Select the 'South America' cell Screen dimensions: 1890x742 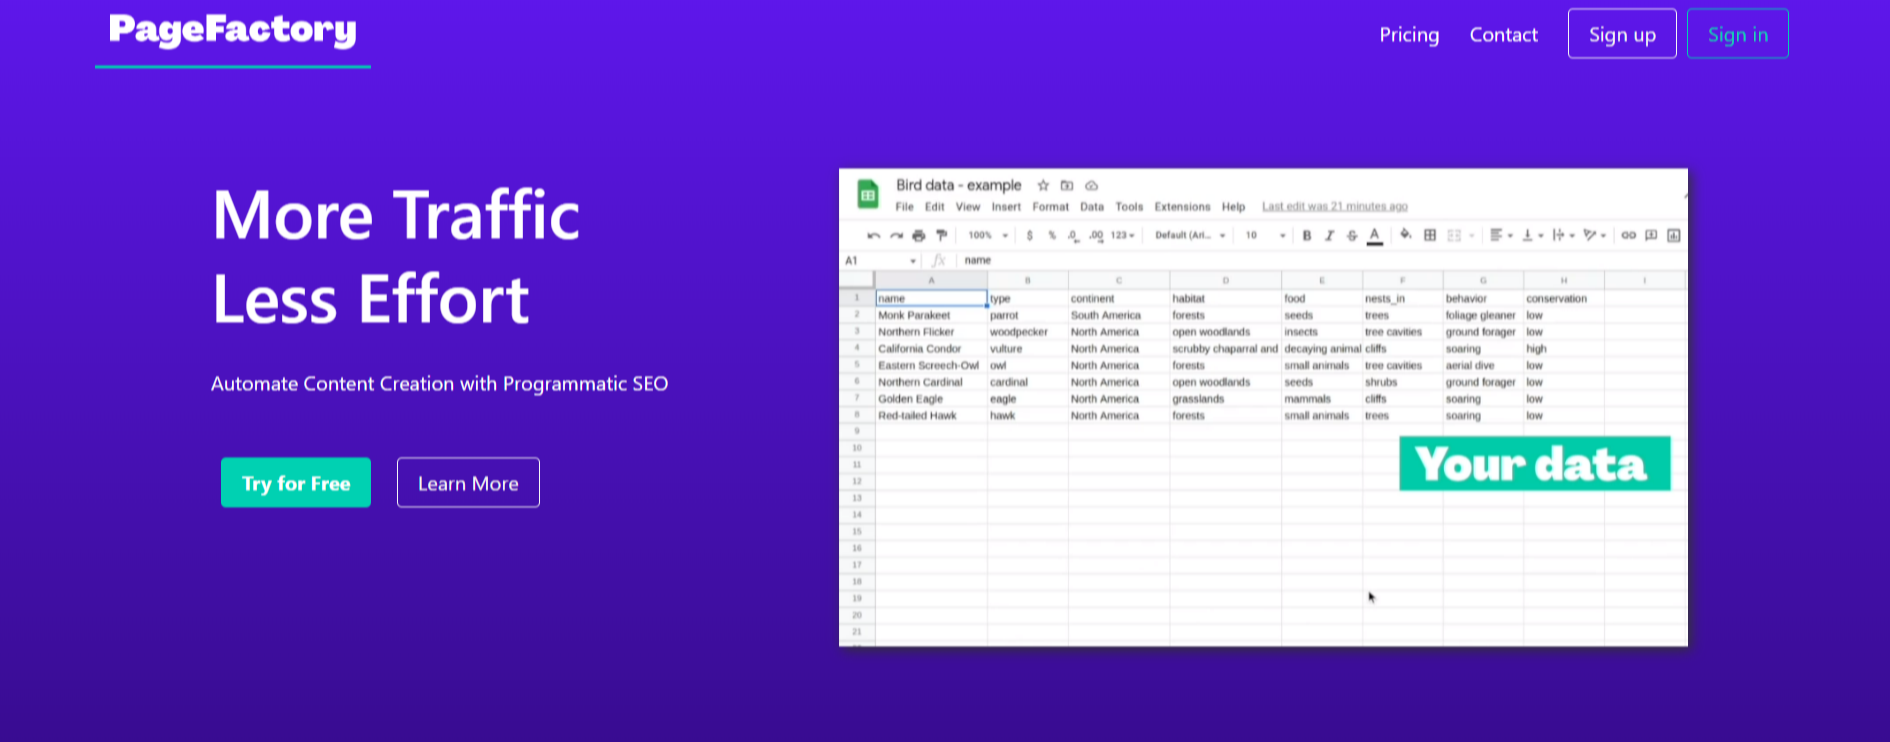coord(1119,315)
